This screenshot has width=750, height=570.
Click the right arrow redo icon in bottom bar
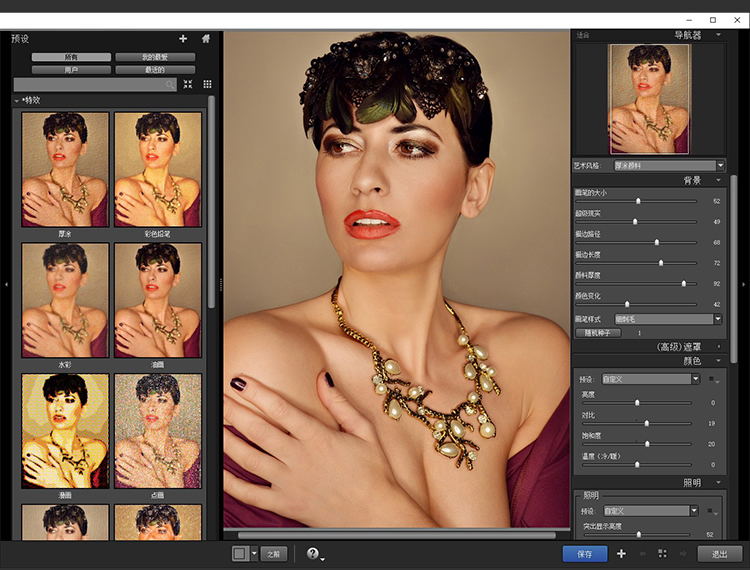683,554
